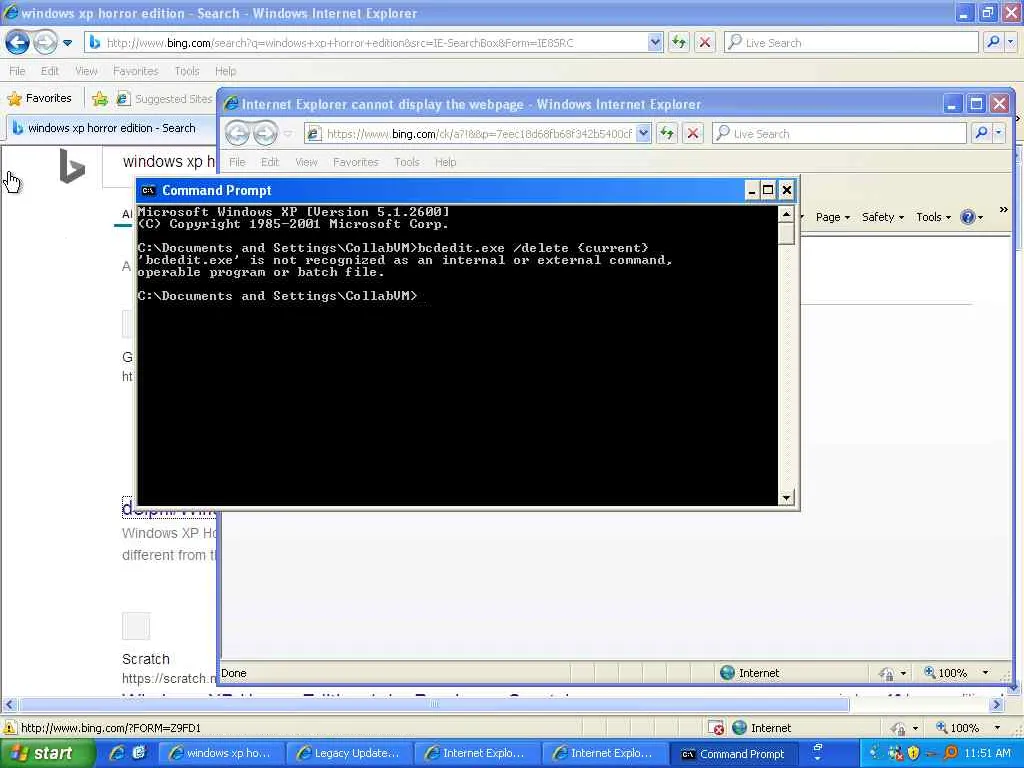Open search provider dropdown in back IE window
This screenshot has width=1024, height=768.
pos(1010,42)
